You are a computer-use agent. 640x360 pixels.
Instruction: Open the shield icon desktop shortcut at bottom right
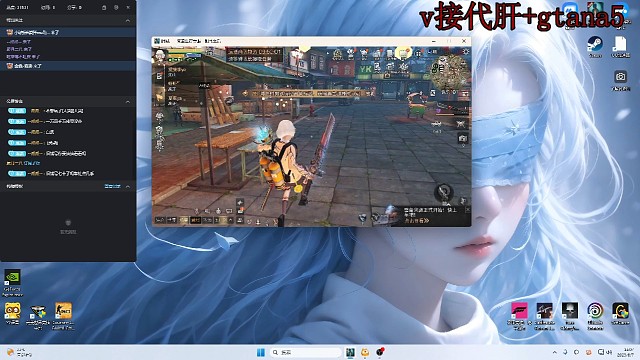coord(620,314)
